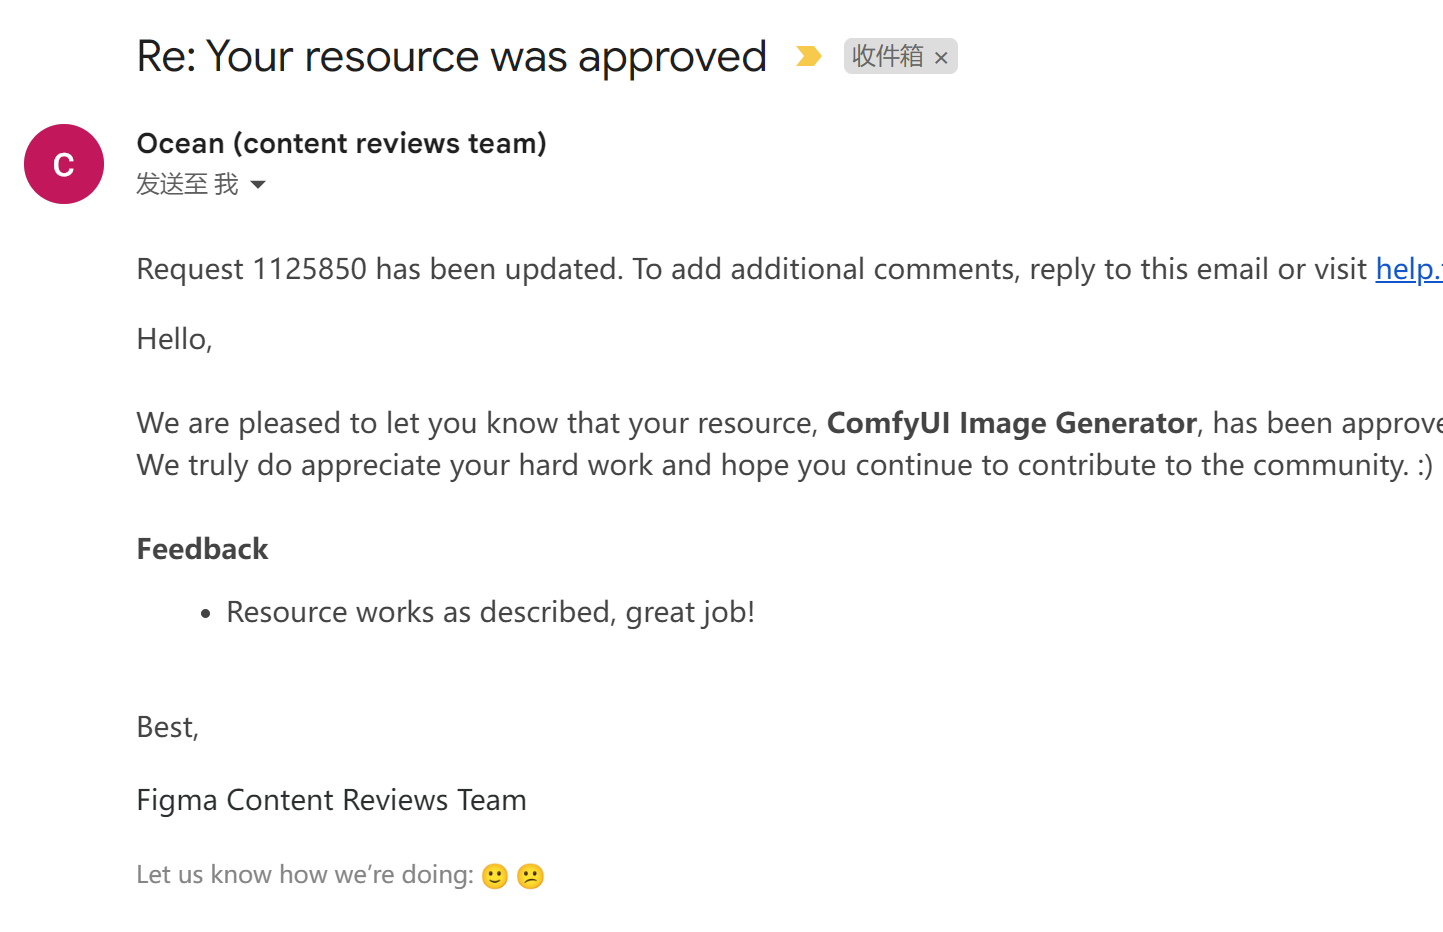The width and height of the screenshot is (1443, 932).
Task: Click the Hello, greeting line
Action: [x=174, y=339]
